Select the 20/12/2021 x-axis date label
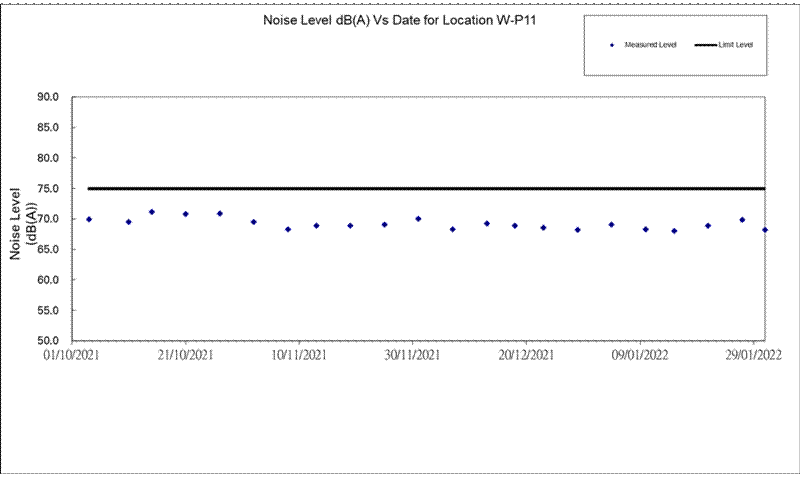Screen dimensions: 803x480 tap(526, 355)
